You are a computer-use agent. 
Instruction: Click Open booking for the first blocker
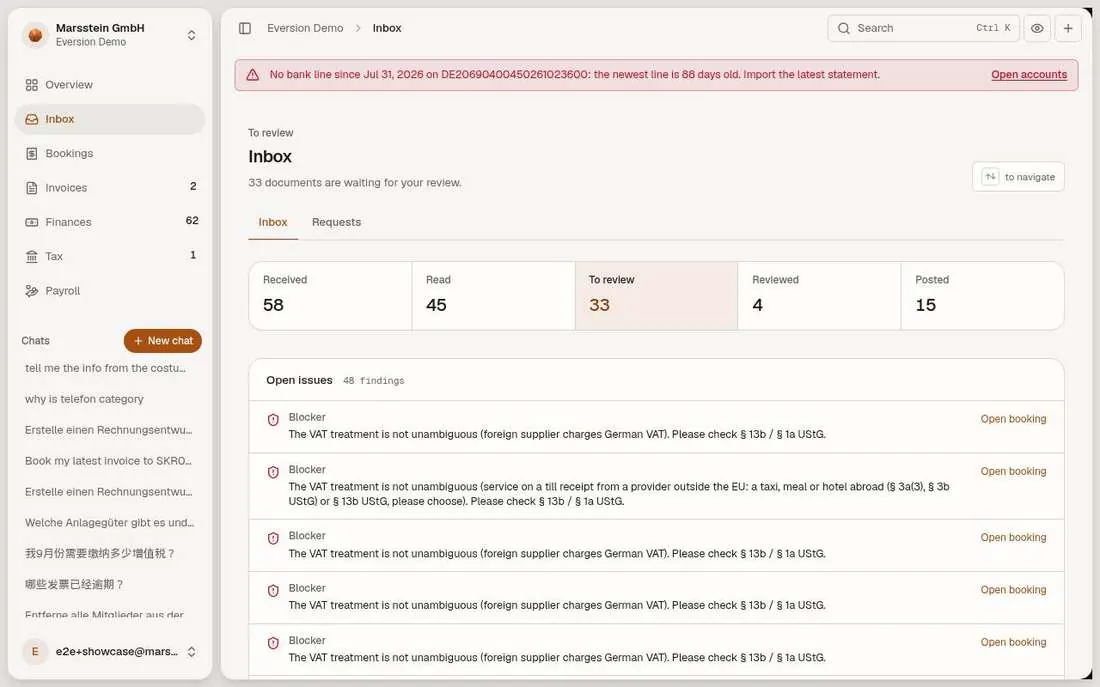click(x=1013, y=419)
